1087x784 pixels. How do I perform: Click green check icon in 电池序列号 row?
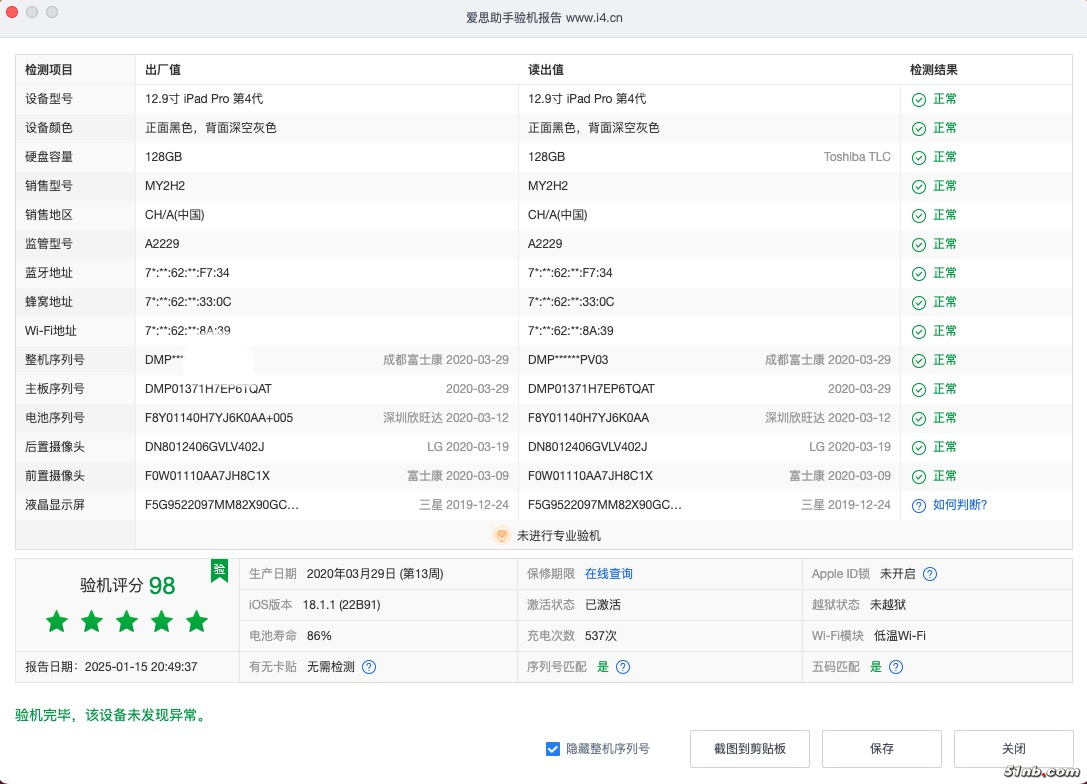point(918,419)
